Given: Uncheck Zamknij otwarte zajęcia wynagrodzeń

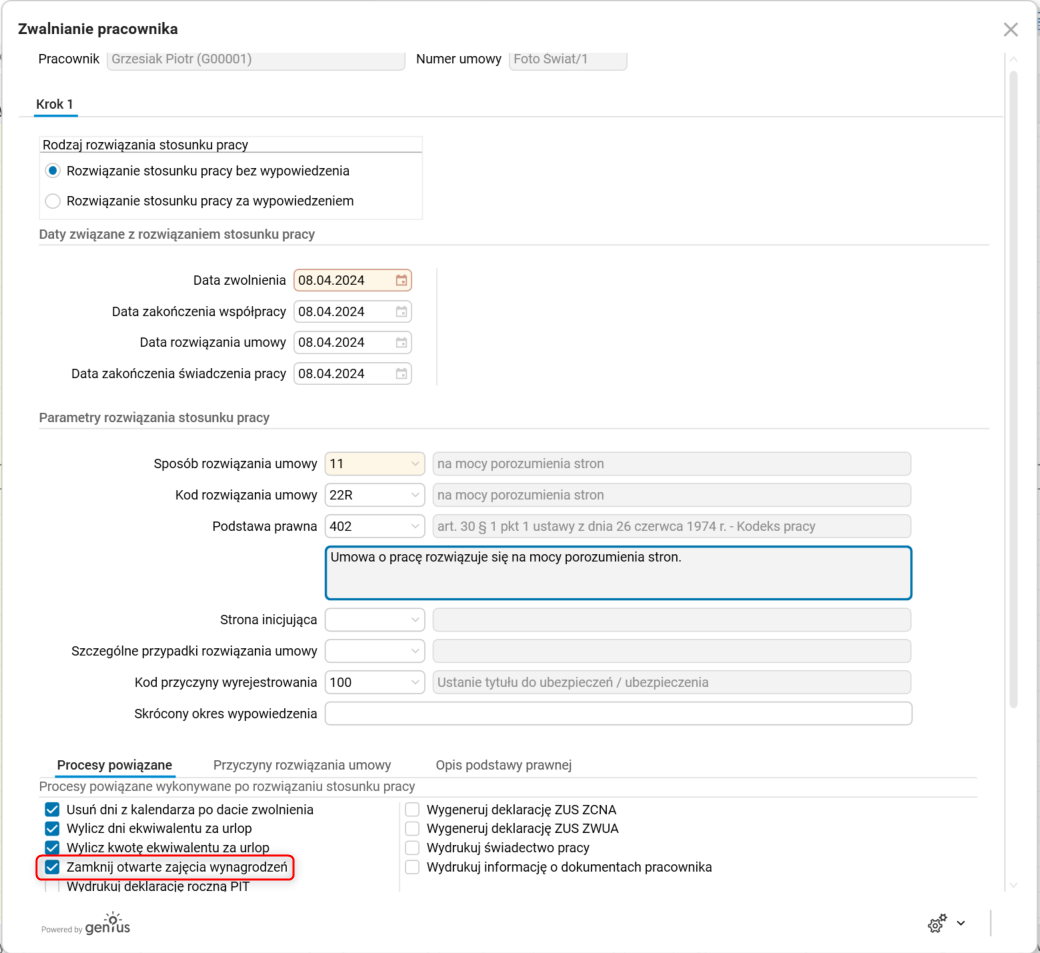Looking at the screenshot, I should pyautogui.click(x=52, y=868).
